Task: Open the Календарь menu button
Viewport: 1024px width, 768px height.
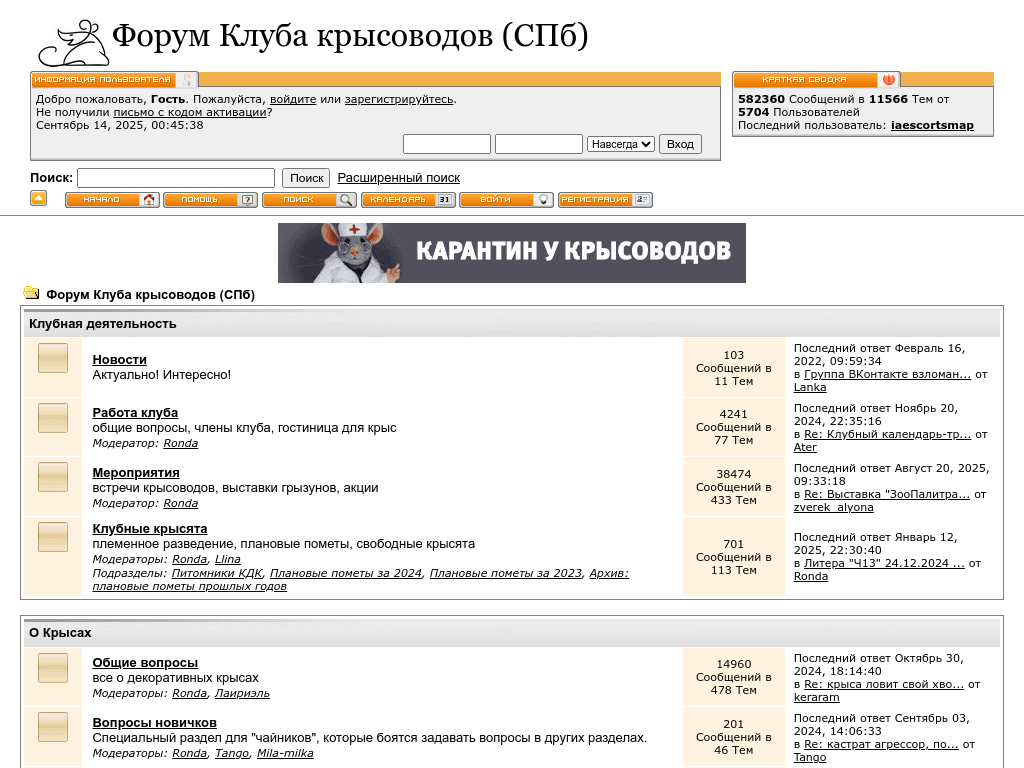Action: (x=408, y=200)
